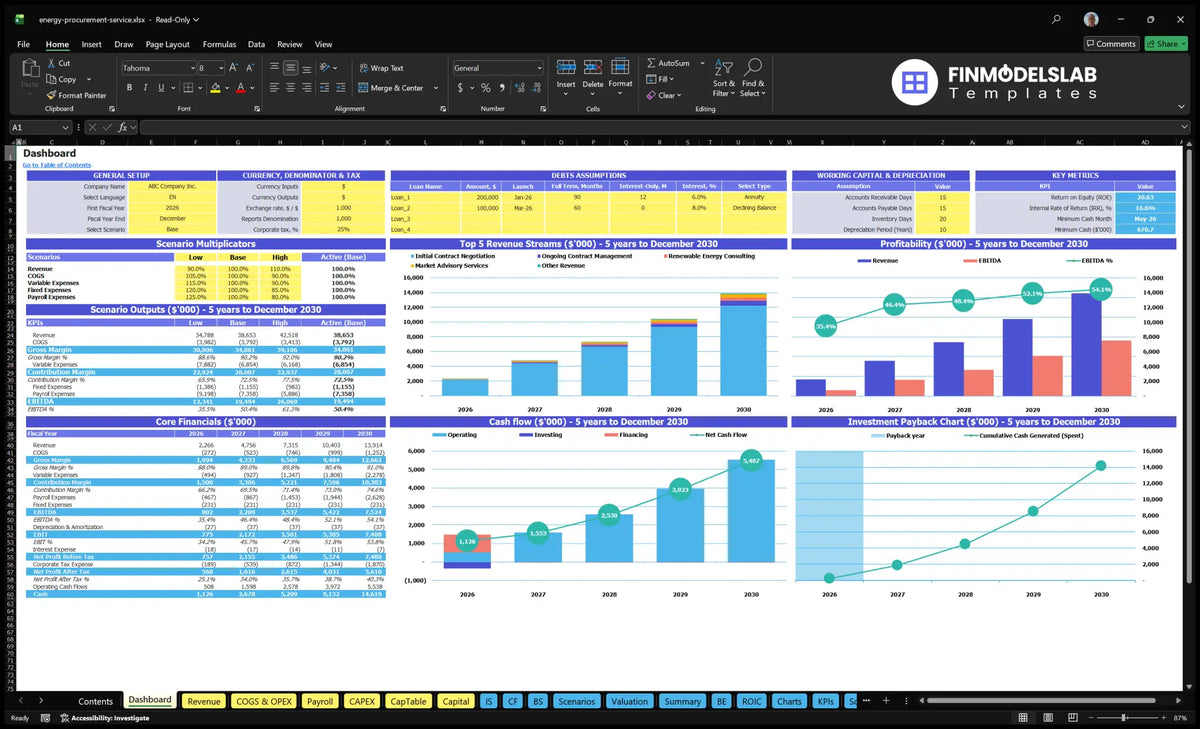1200x729 pixels.
Task: Click the Insert cells icon
Action: pos(566,68)
